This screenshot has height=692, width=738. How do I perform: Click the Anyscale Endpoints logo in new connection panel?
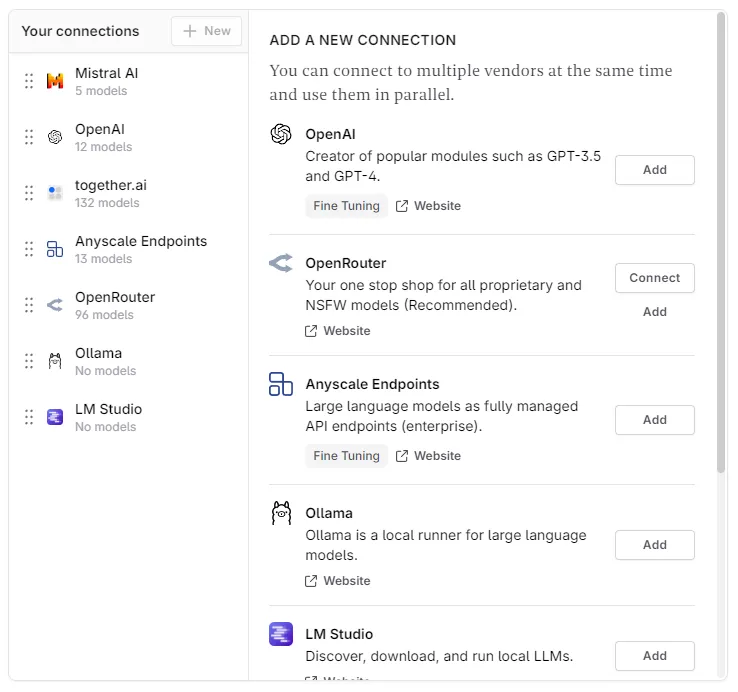tap(281, 384)
